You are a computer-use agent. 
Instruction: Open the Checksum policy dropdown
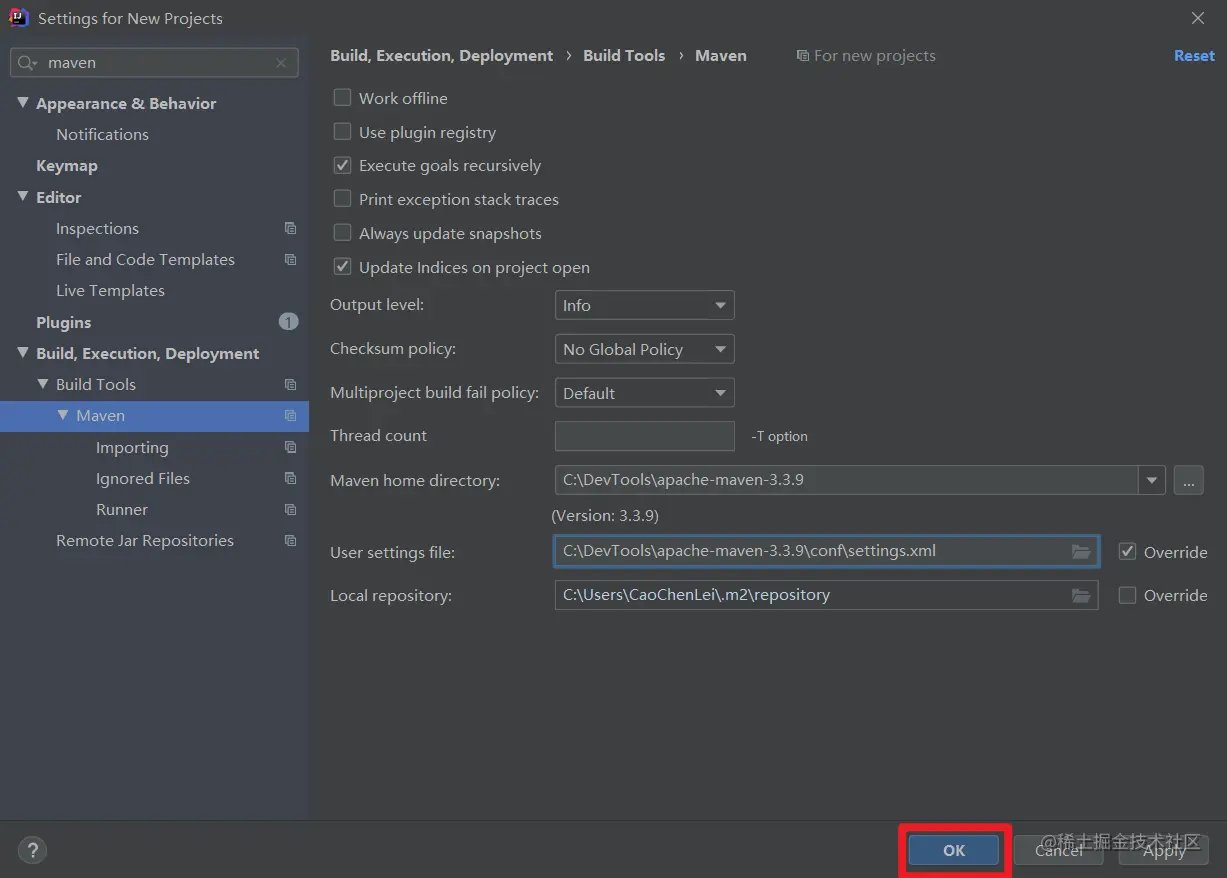coord(644,349)
